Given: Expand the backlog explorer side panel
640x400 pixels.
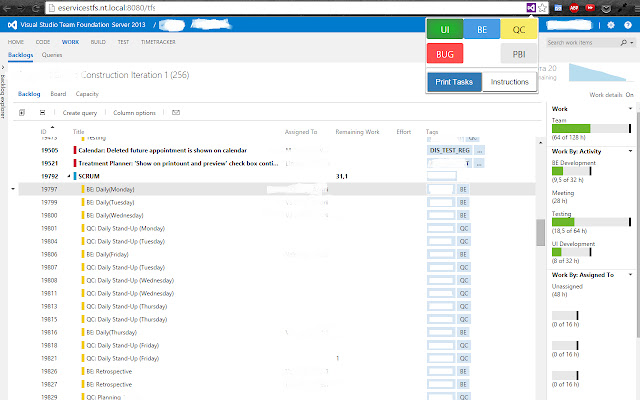Looking at the screenshot, I should click(3, 67).
